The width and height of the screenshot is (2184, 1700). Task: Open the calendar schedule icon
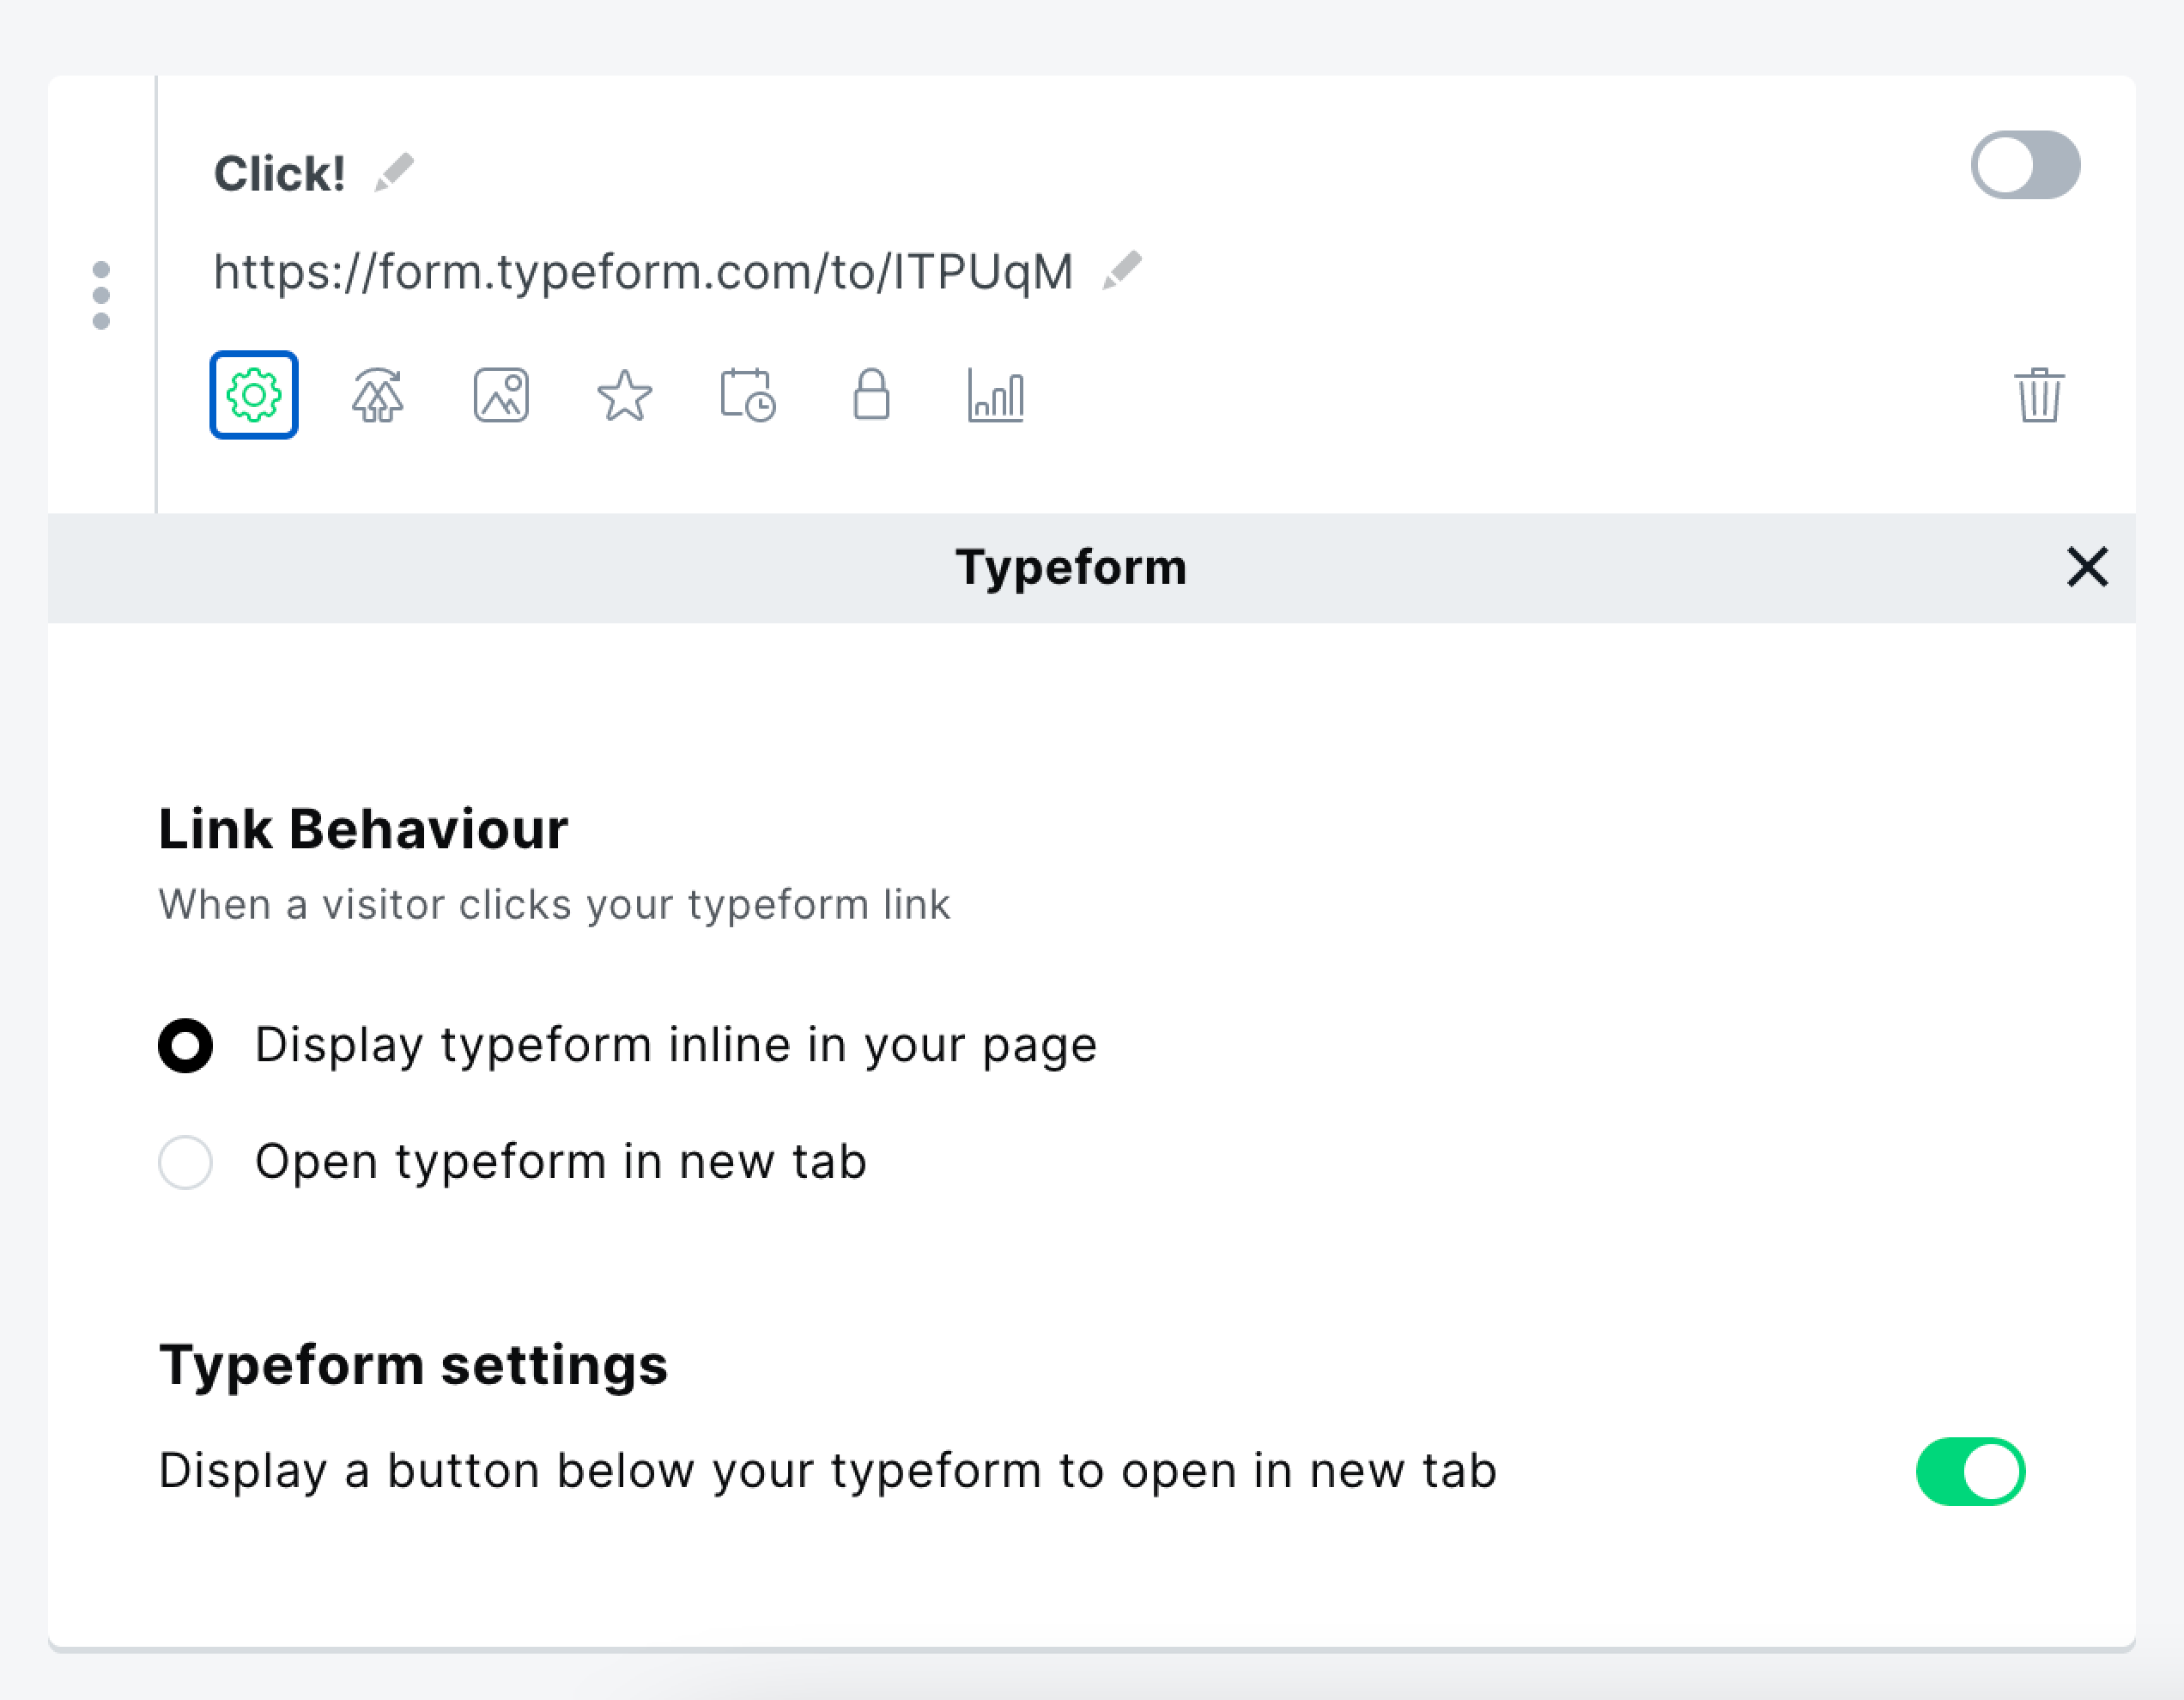pyautogui.click(x=748, y=395)
